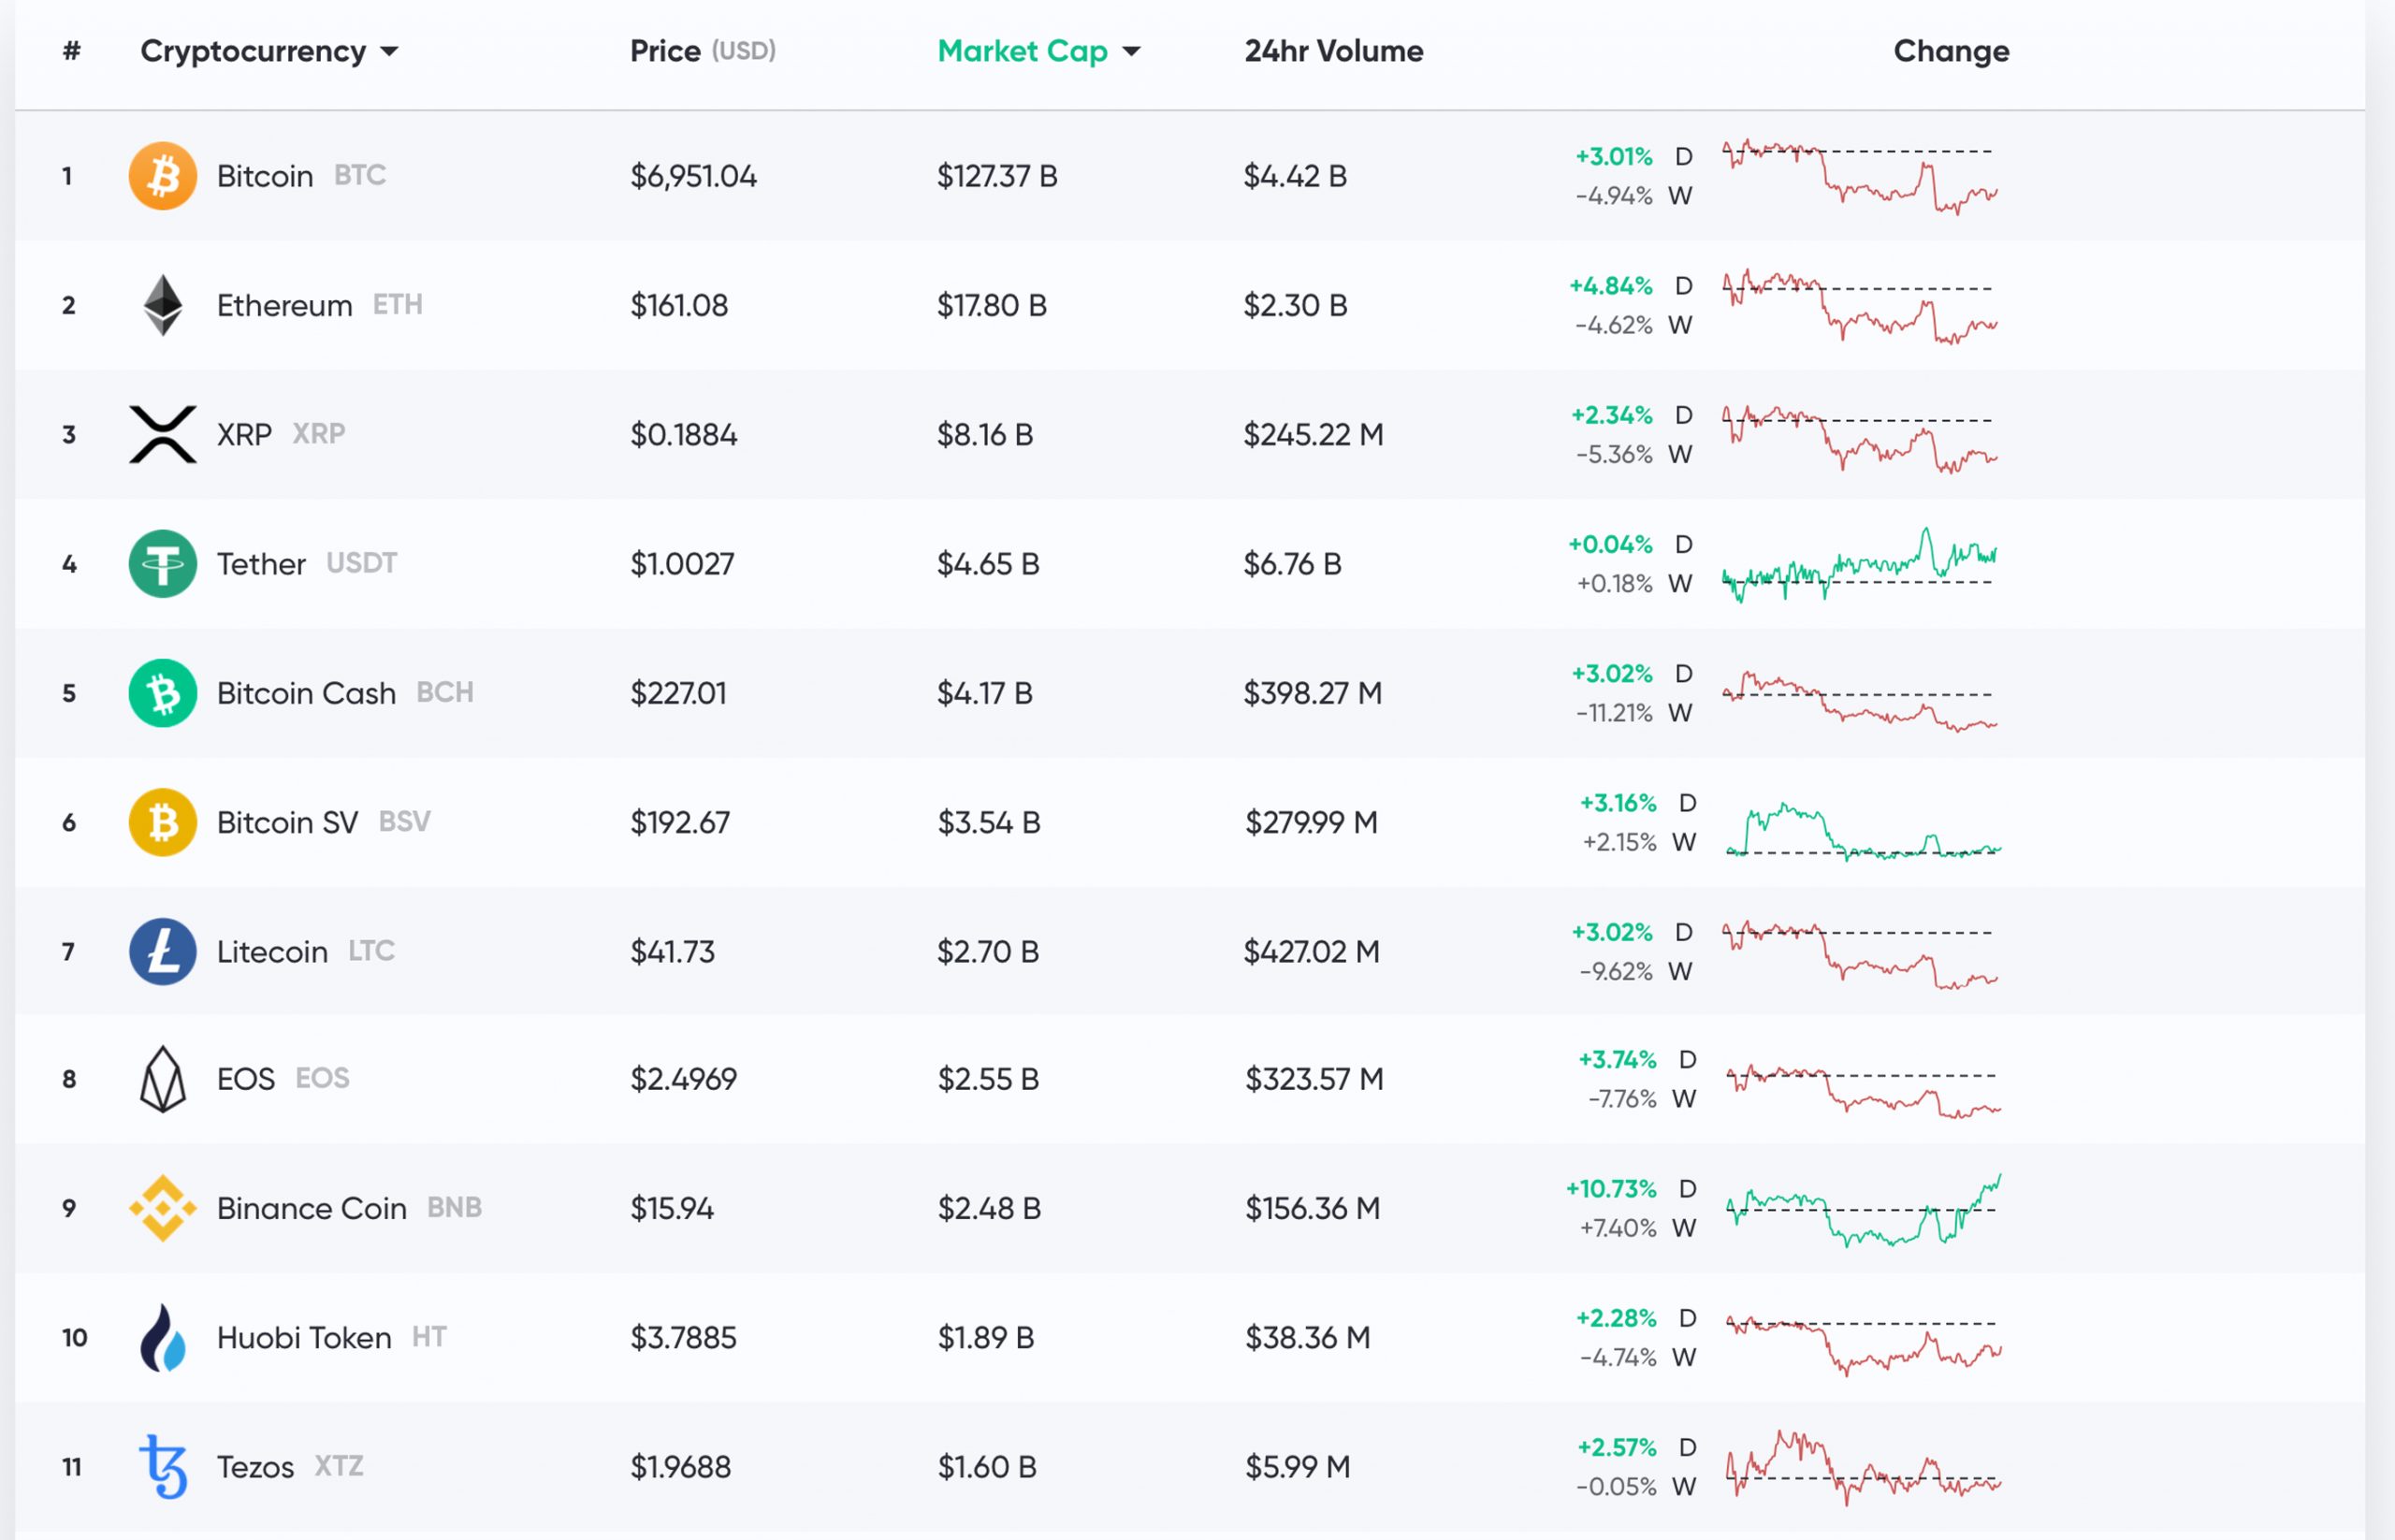Click the Ethereum weekly sparkline chart
2395x1540 pixels.
(x=1860, y=305)
